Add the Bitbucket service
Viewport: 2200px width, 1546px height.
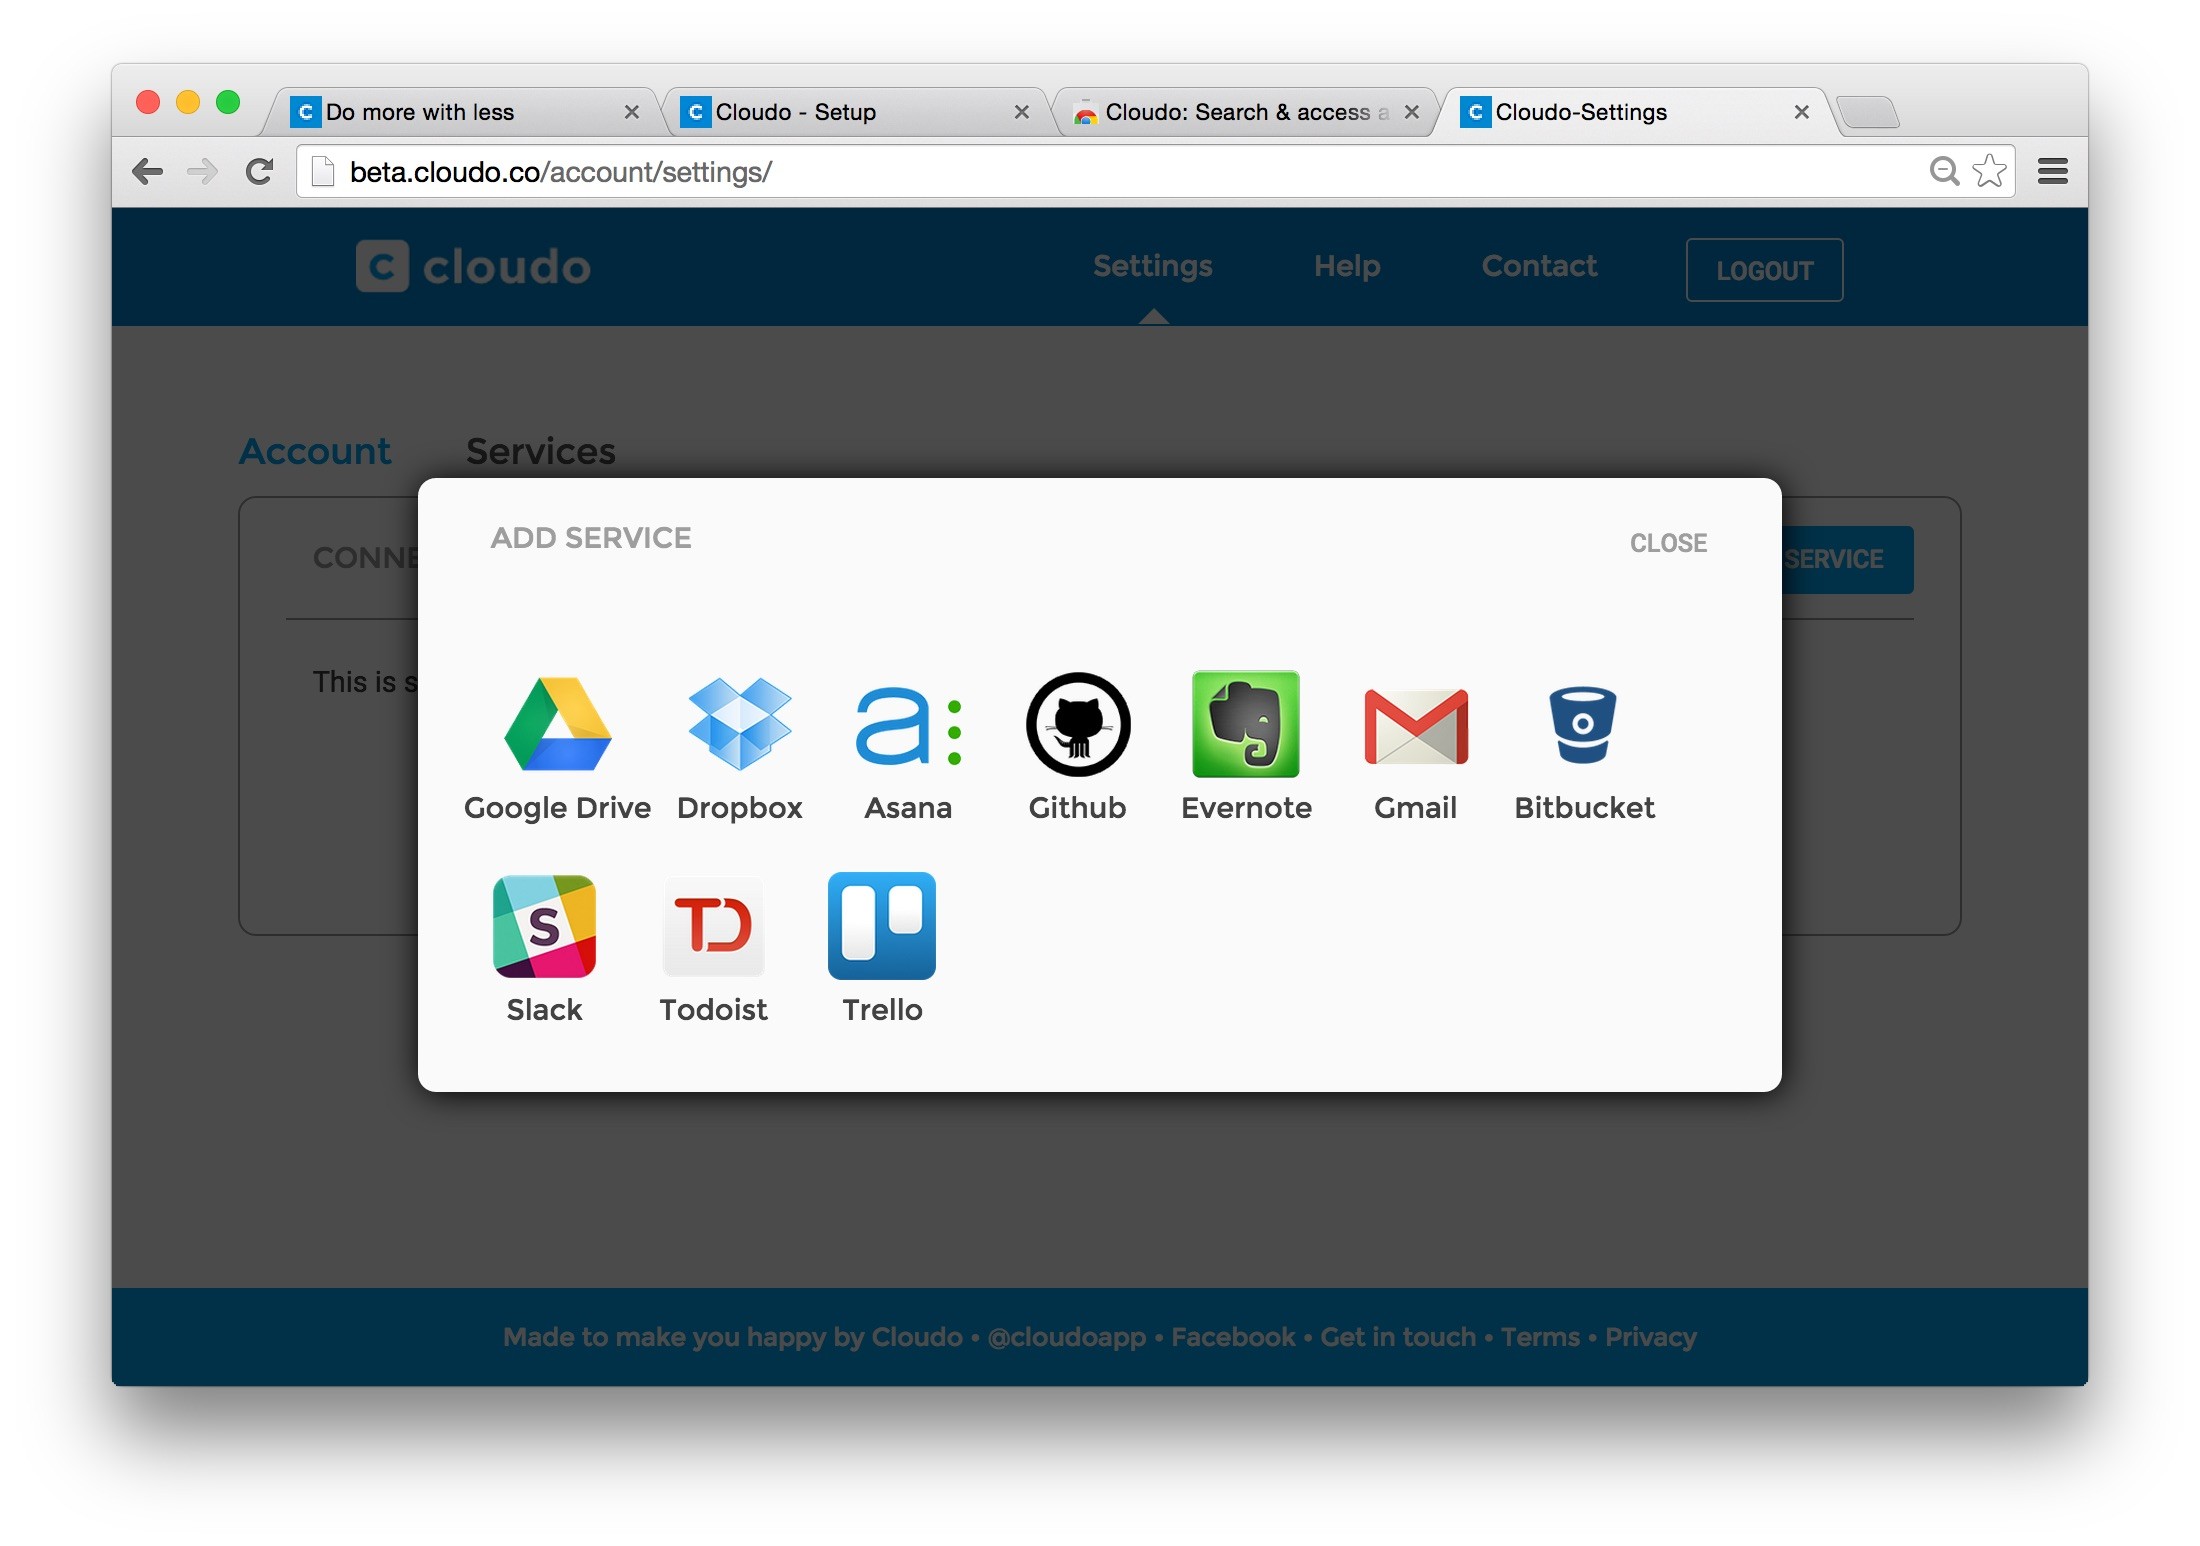pyautogui.click(x=1583, y=725)
